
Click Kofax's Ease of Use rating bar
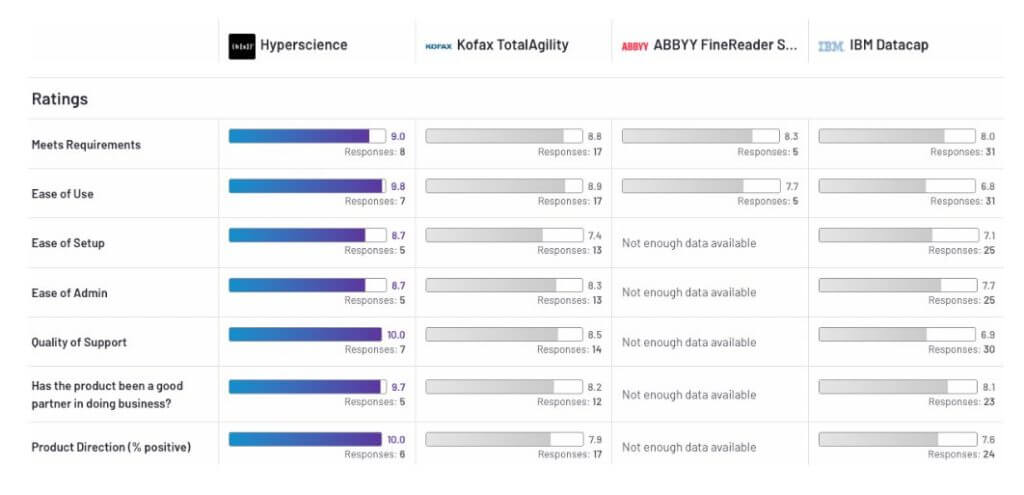[x=503, y=186]
